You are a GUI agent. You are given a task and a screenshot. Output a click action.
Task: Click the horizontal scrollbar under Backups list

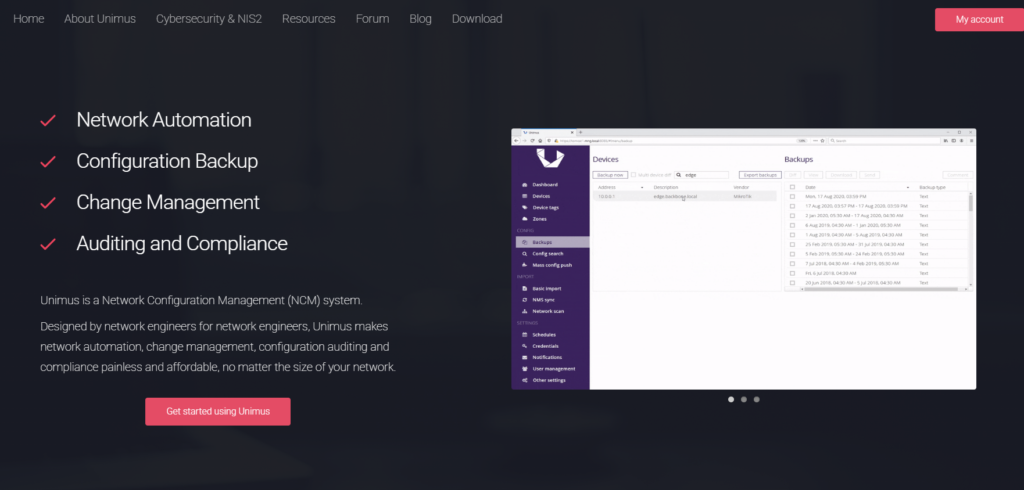883,289
